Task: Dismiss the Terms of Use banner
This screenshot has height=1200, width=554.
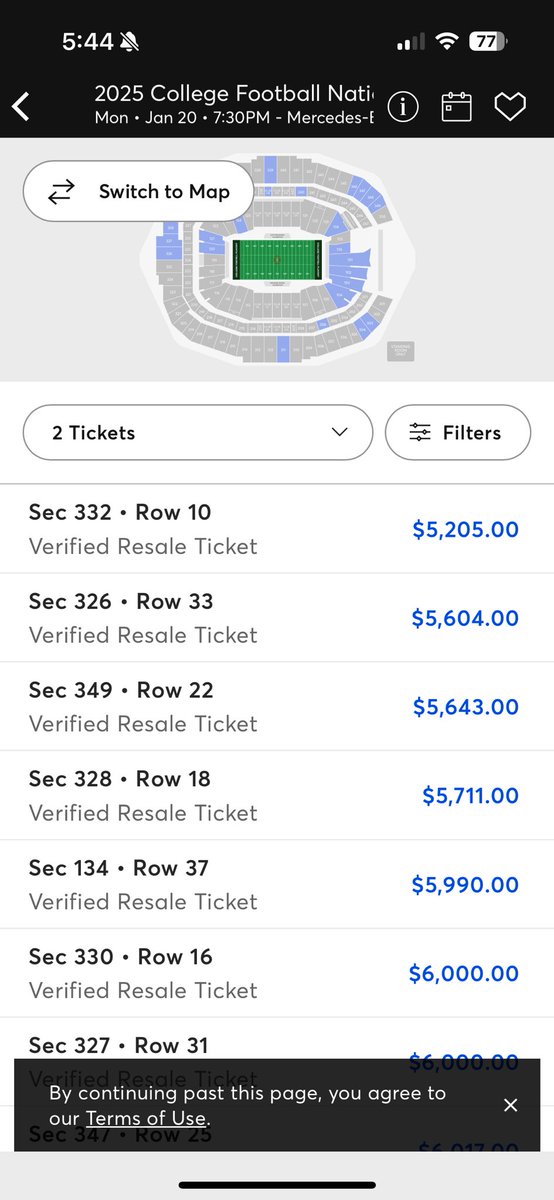Action: pos(511,1105)
